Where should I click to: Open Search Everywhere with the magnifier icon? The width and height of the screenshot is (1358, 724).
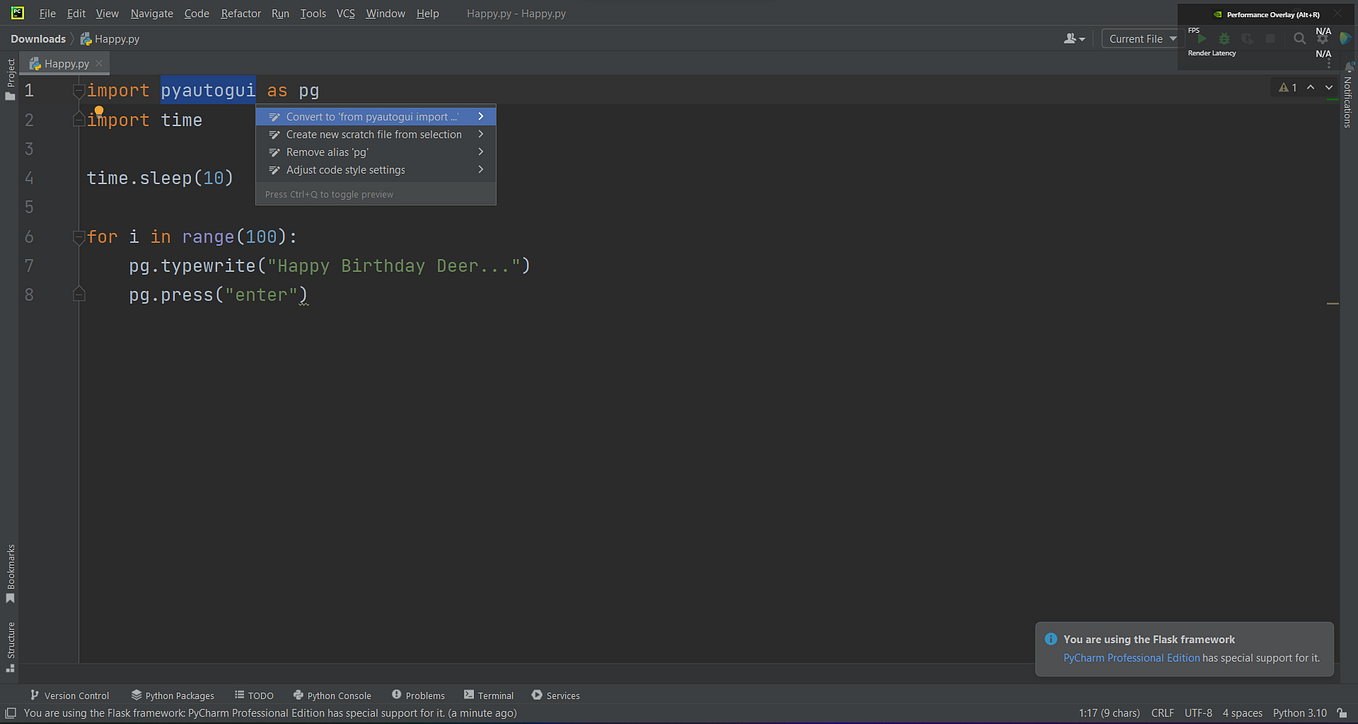1300,39
